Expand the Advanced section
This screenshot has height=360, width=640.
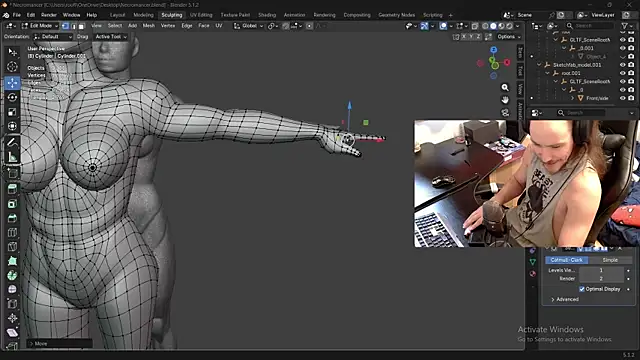565,299
